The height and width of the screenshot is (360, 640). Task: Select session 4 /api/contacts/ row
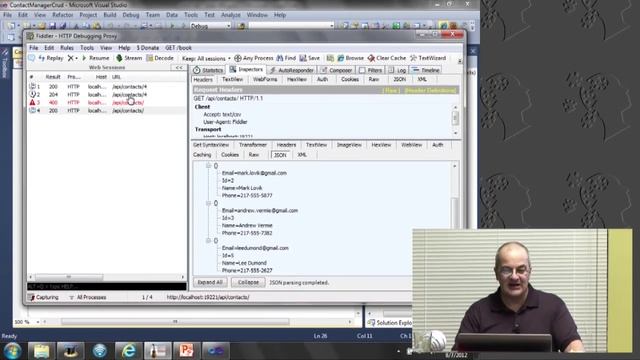coord(107,111)
